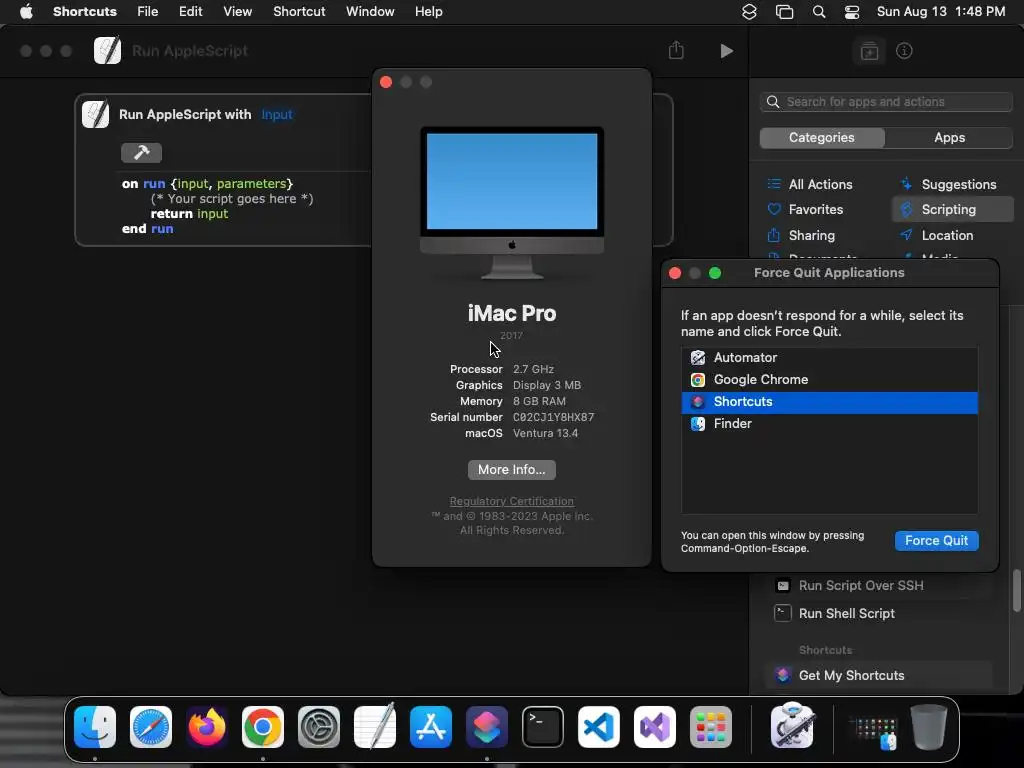Click the Run AppleScript script icon in title bar
Screen dimensions: 1024x768
(108, 50)
